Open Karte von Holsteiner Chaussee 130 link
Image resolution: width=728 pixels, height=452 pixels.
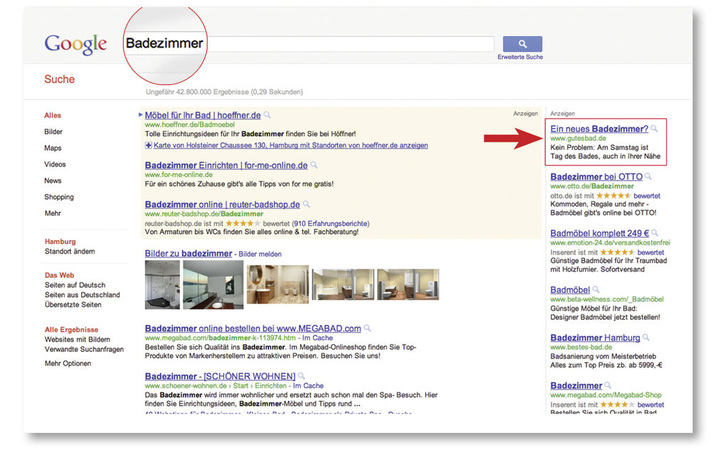click(291, 145)
